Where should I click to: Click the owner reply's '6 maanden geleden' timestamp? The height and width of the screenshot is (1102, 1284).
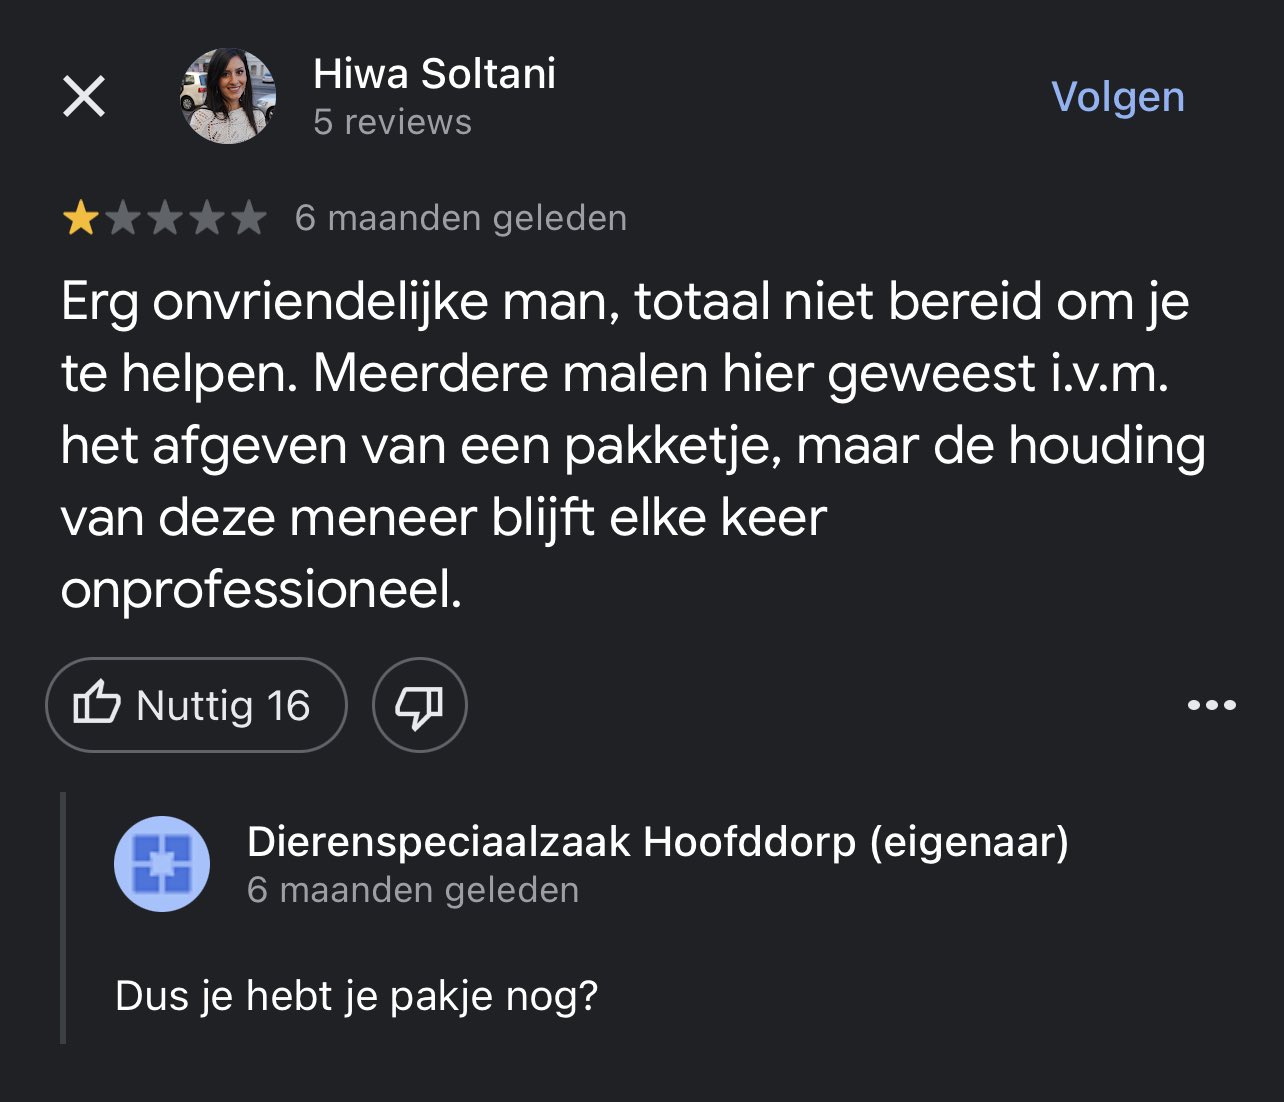tap(413, 890)
